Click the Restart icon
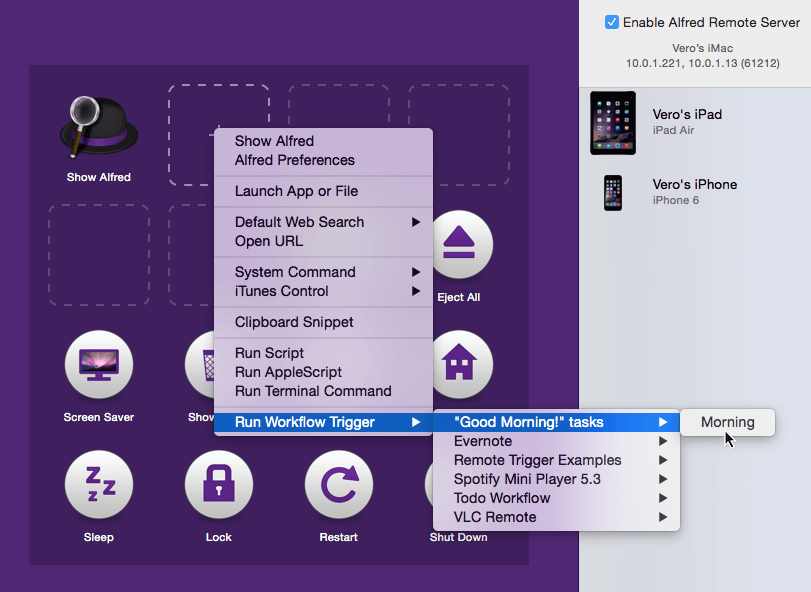811x592 pixels. click(x=338, y=485)
